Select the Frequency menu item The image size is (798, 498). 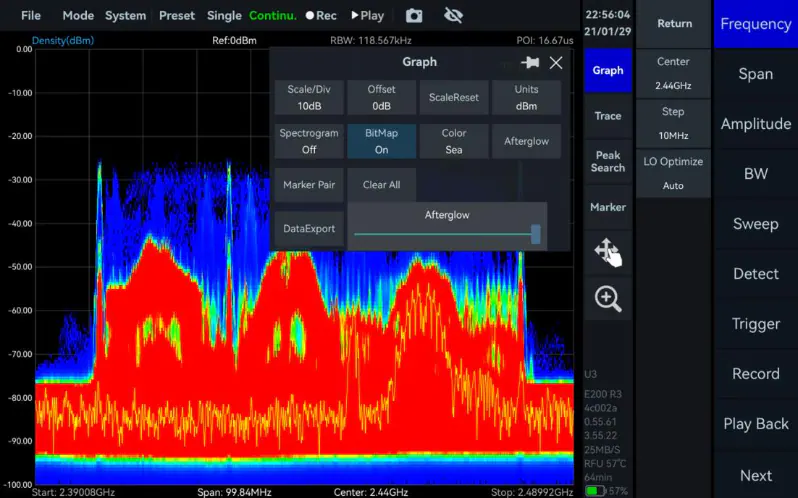point(756,24)
